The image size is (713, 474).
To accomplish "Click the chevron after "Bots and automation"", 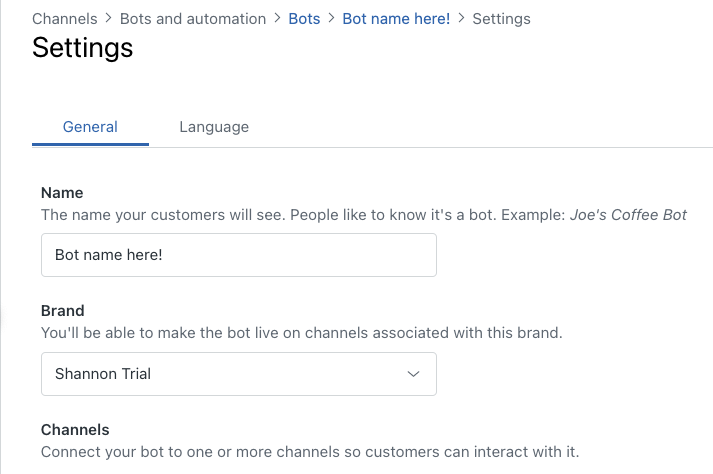I will [277, 19].
